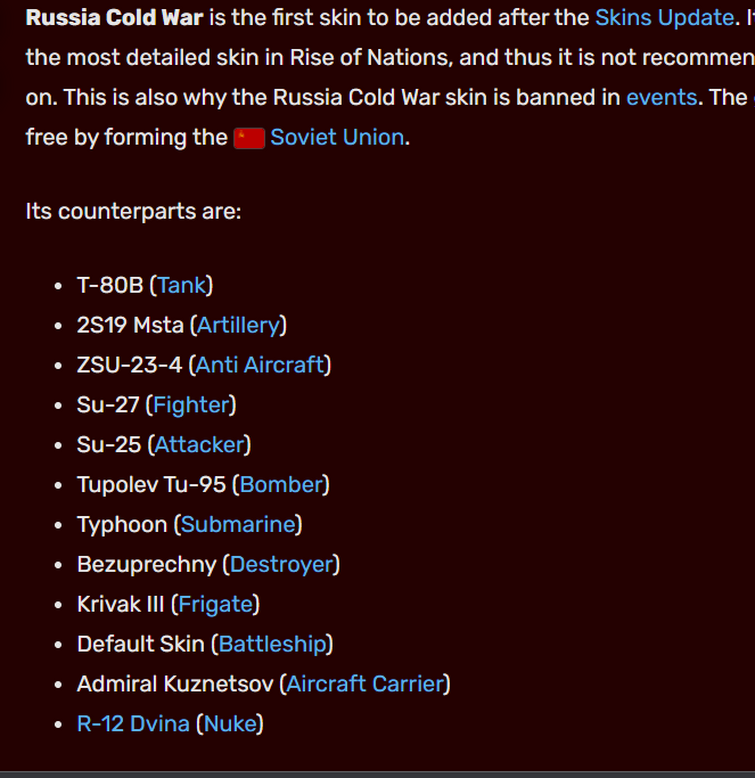Open the Artillery link
This screenshot has height=778, width=755.
239,325
